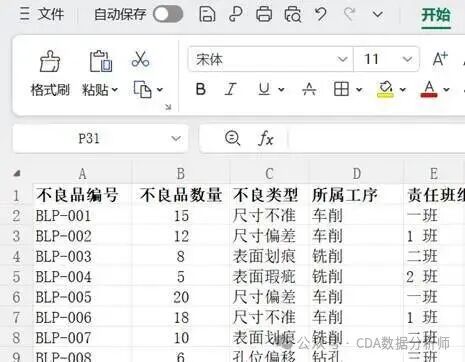Click quantity cell 15 in row 2
The height and width of the screenshot is (362, 465).
pyautogui.click(x=181, y=216)
